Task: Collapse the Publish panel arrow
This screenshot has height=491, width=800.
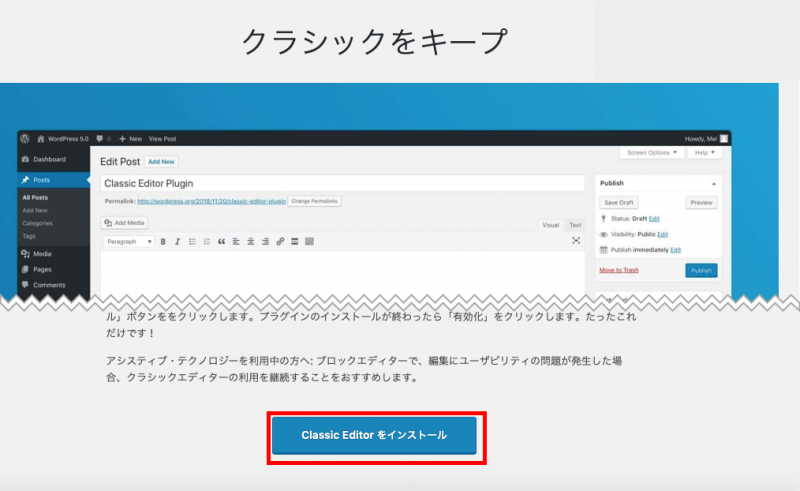Action: (714, 184)
